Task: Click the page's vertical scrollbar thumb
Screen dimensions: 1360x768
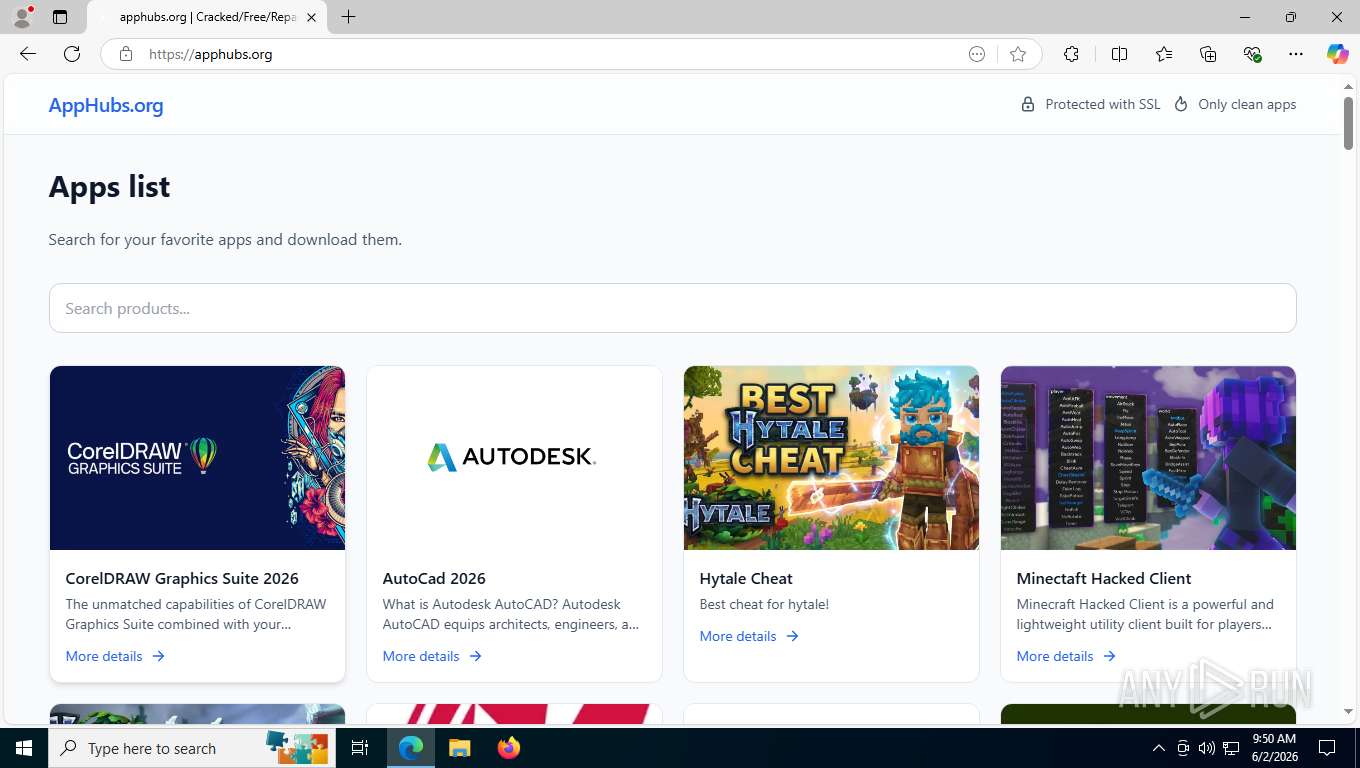Action: click(1348, 123)
